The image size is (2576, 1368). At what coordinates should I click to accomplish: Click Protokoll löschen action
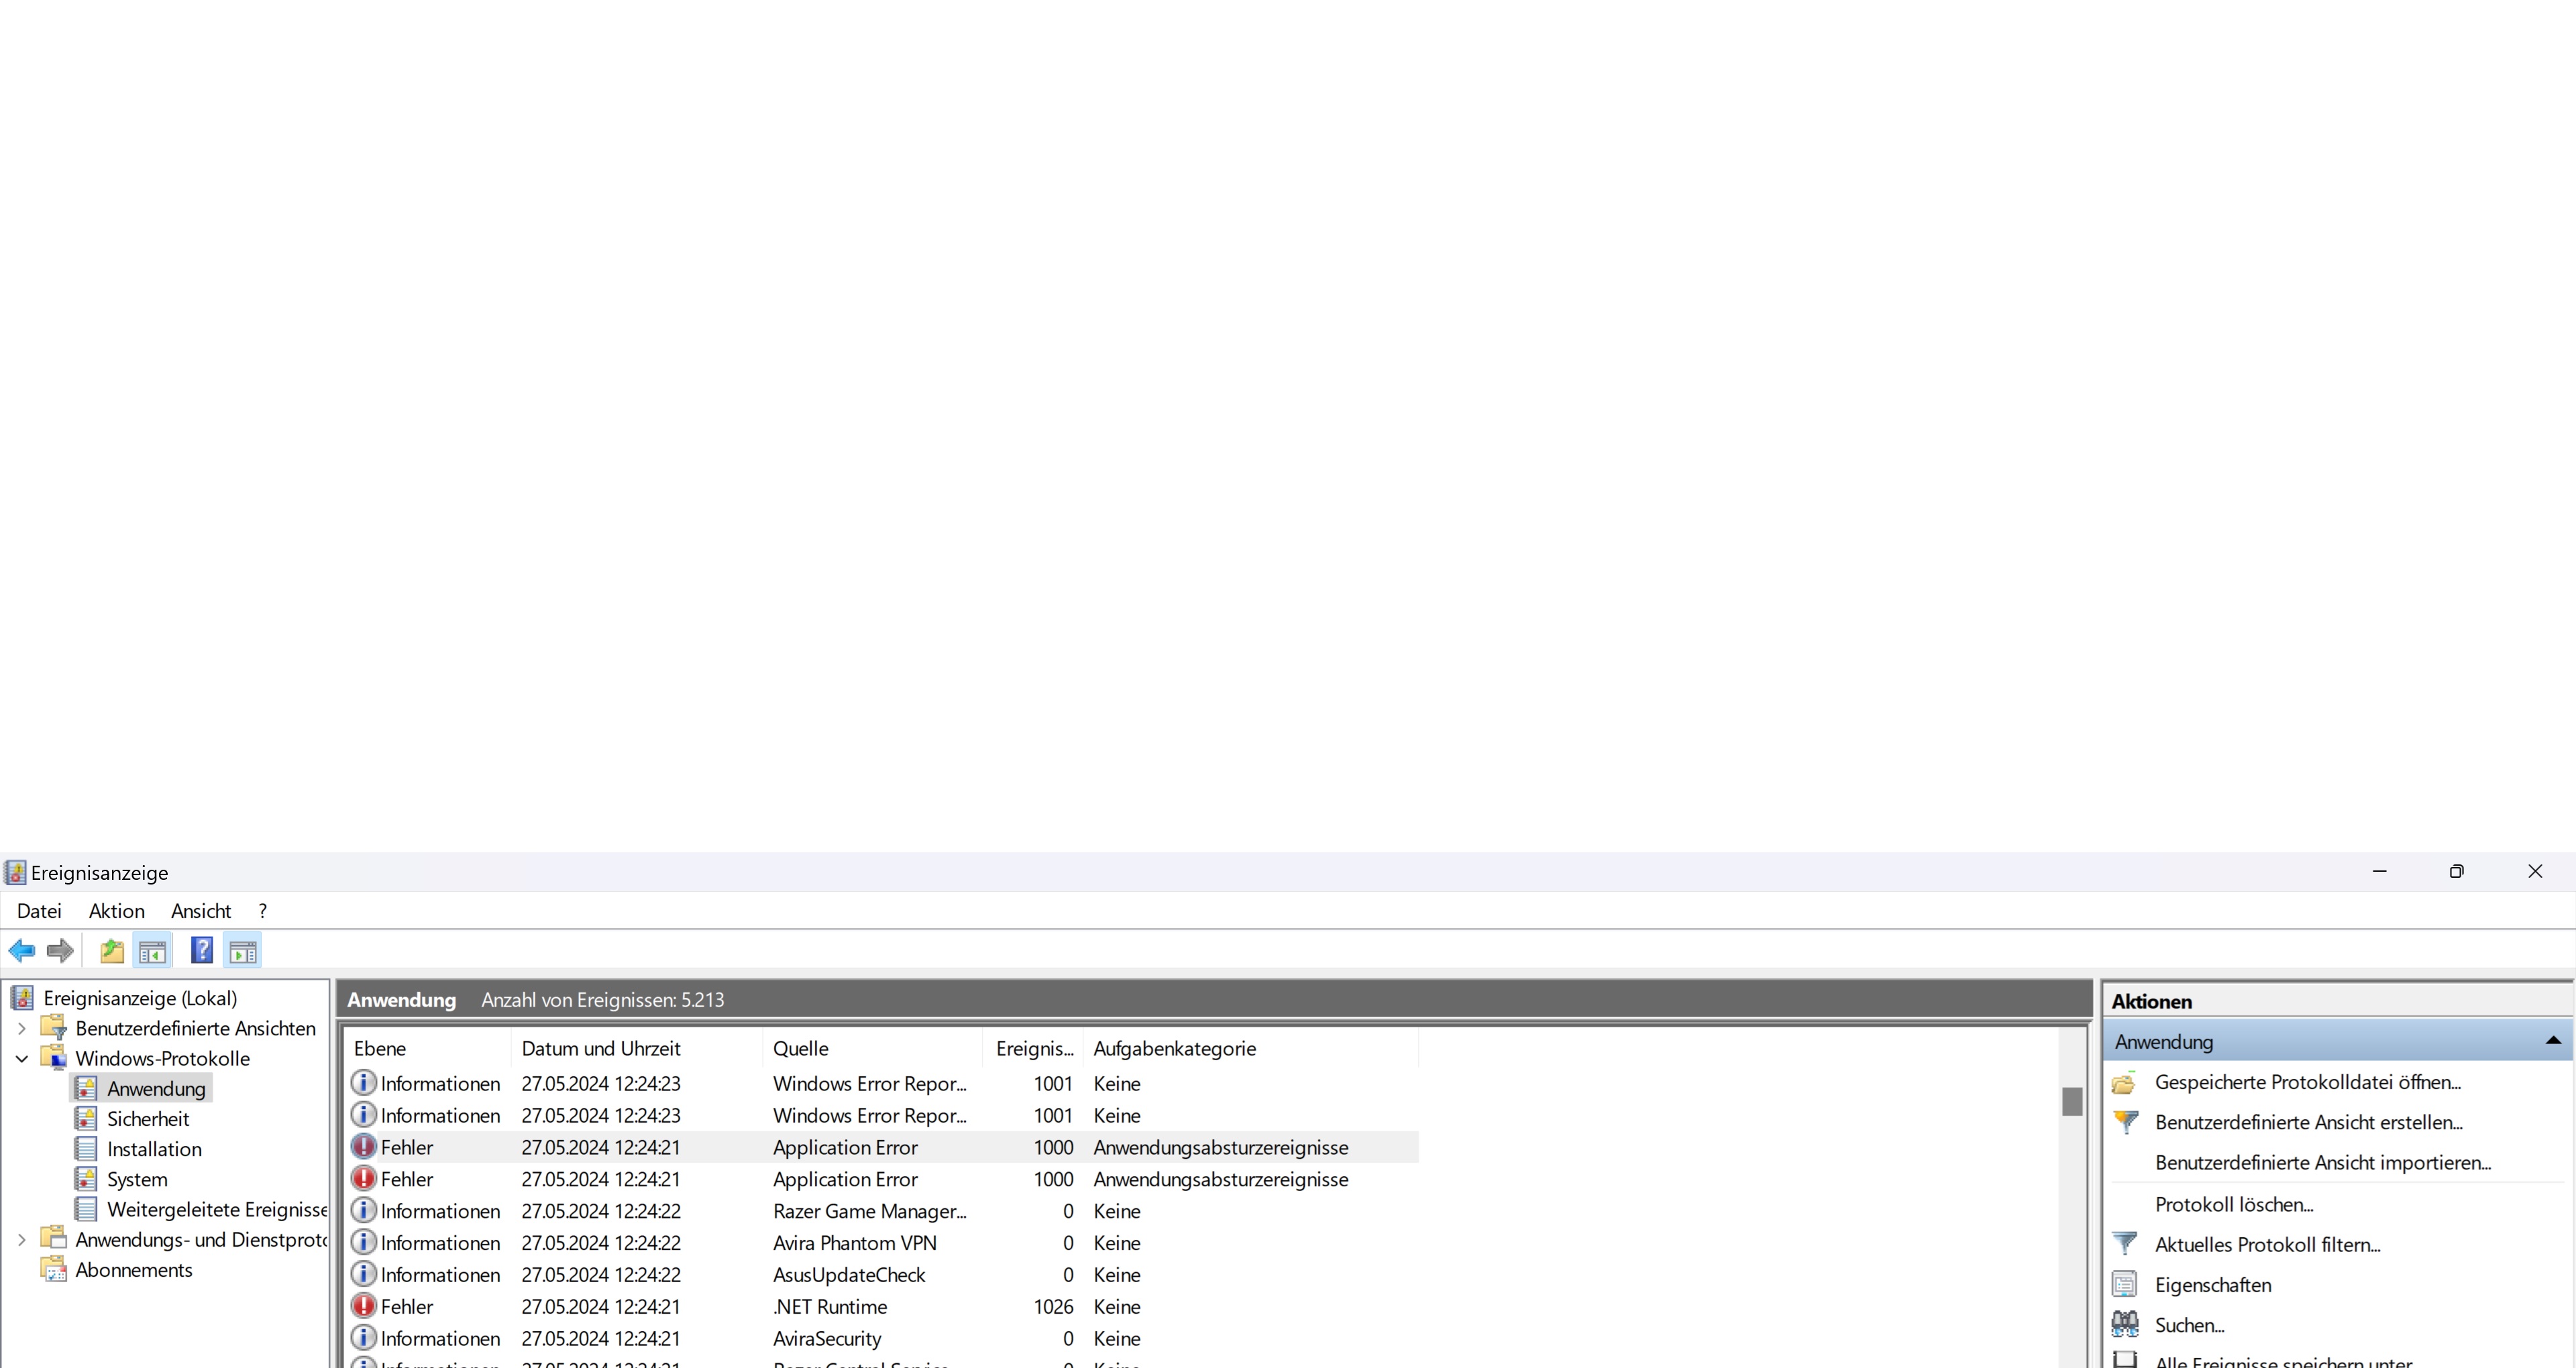2234,1204
